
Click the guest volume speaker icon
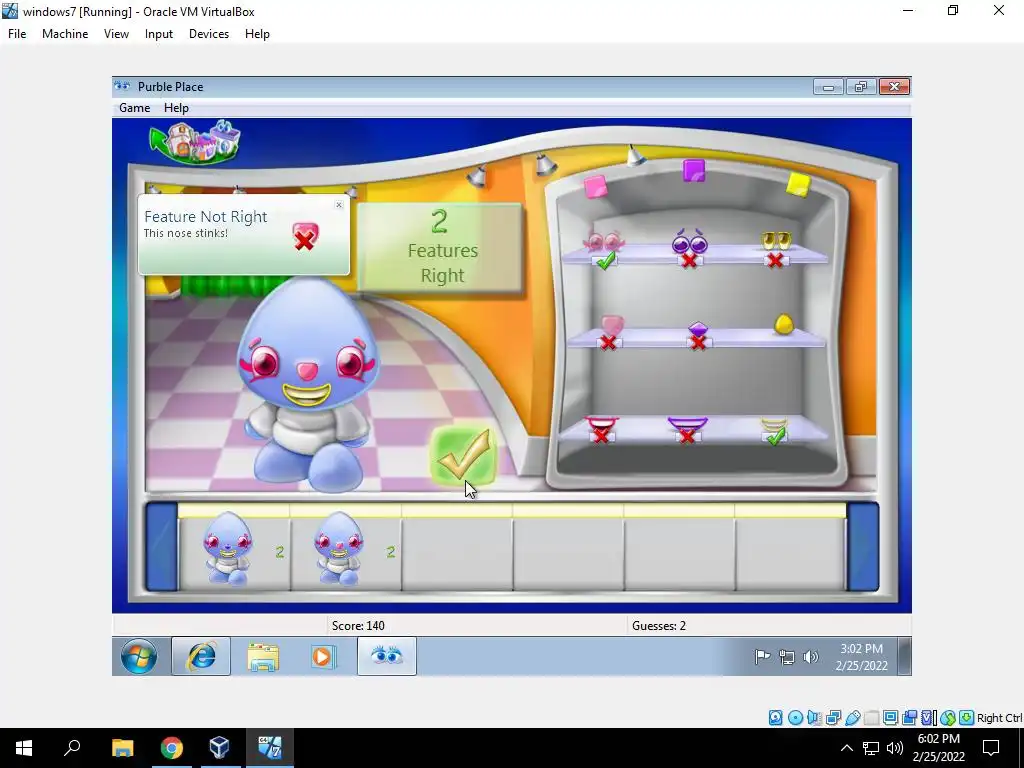click(810, 657)
